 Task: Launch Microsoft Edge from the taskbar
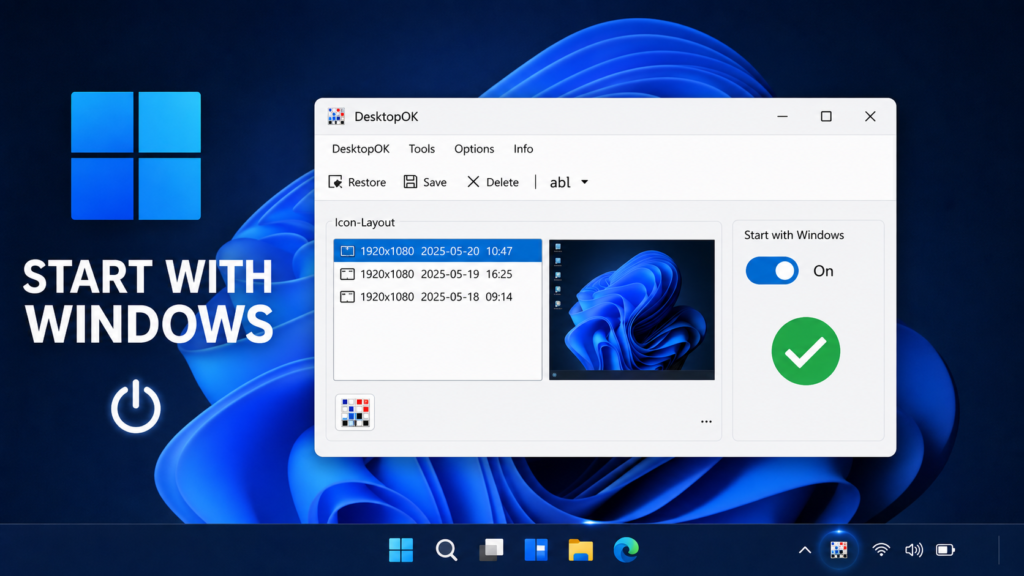(x=626, y=550)
